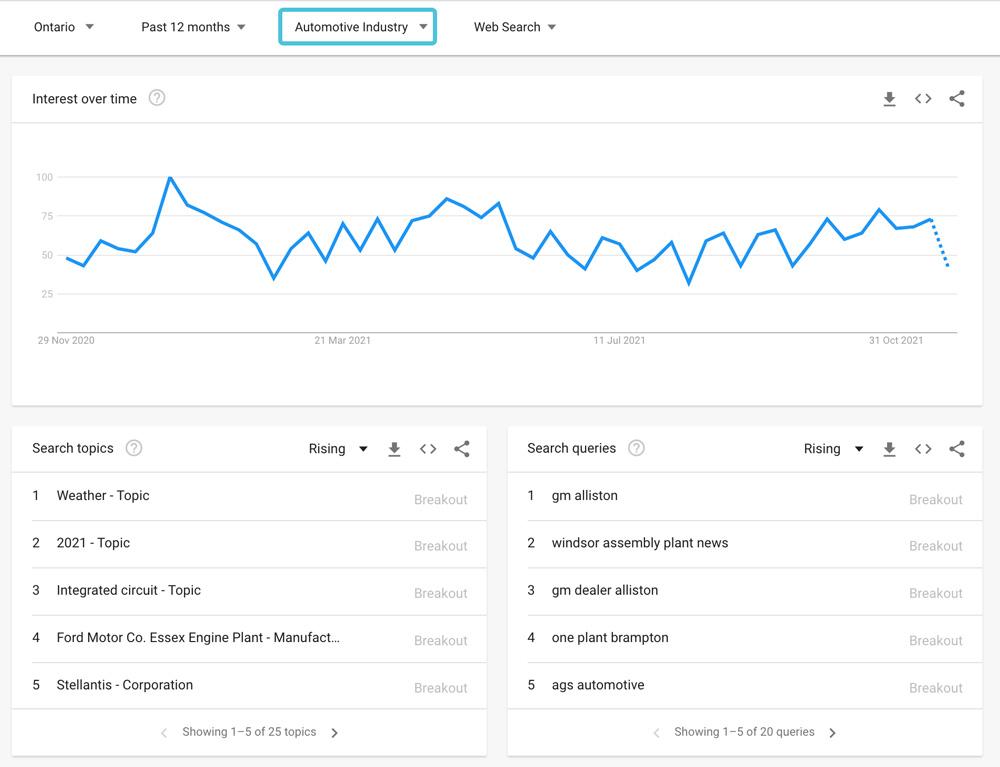Screen dimensions: 1000x767
Task: Open help icon beside Search queries
Action: pos(636,448)
